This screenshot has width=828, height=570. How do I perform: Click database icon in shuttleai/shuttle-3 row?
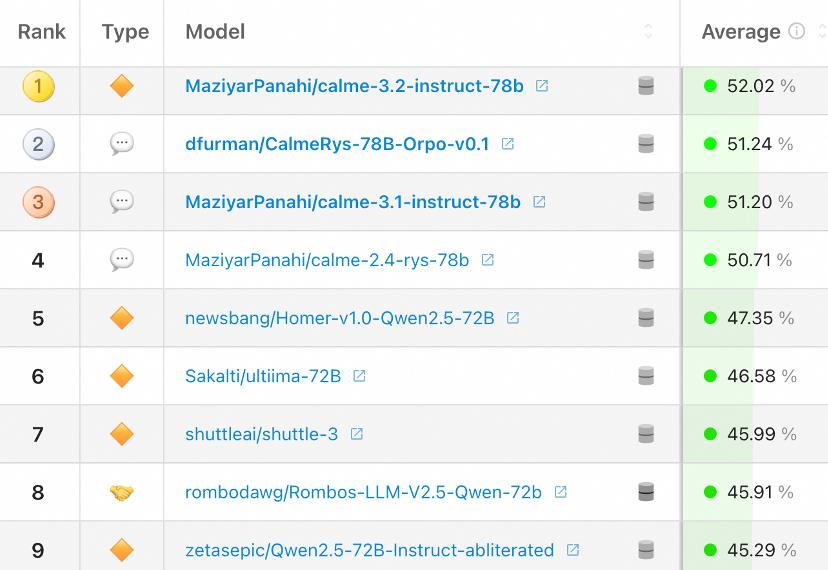646,434
